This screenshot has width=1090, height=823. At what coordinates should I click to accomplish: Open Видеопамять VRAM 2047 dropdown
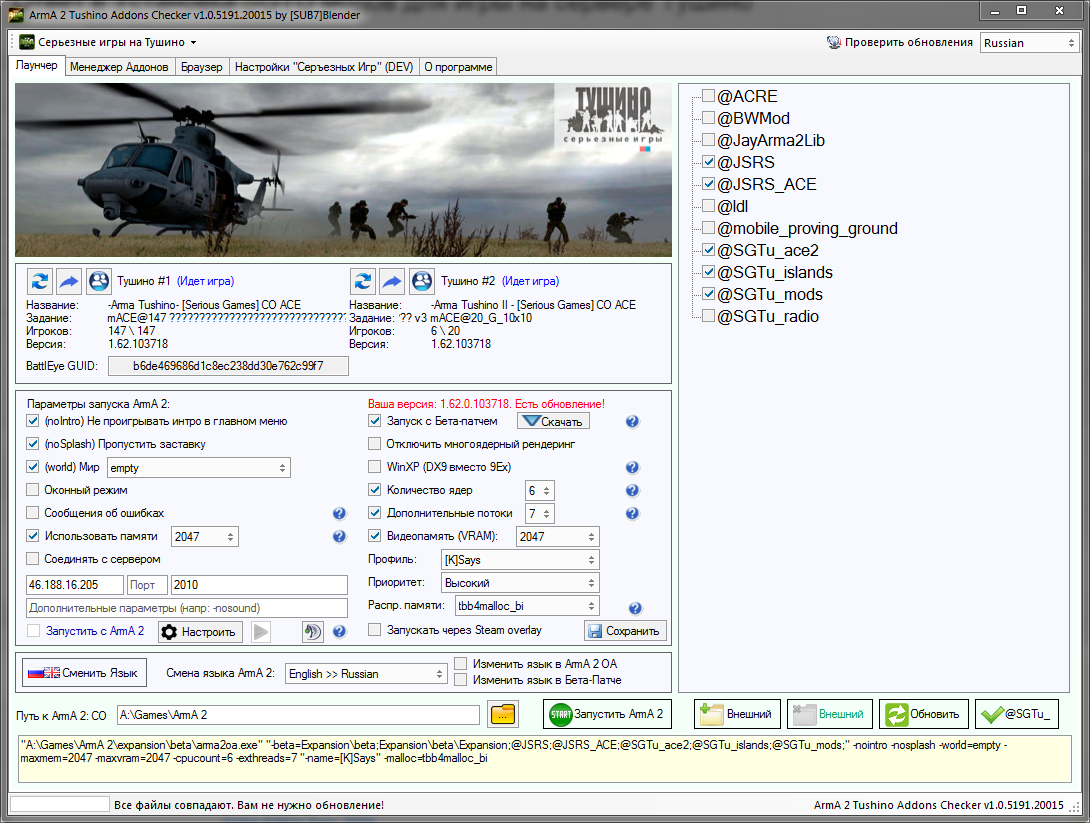click(558, 537)
